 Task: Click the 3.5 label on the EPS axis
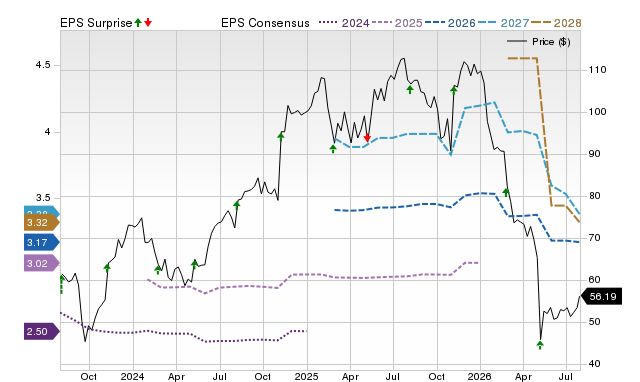43,198
